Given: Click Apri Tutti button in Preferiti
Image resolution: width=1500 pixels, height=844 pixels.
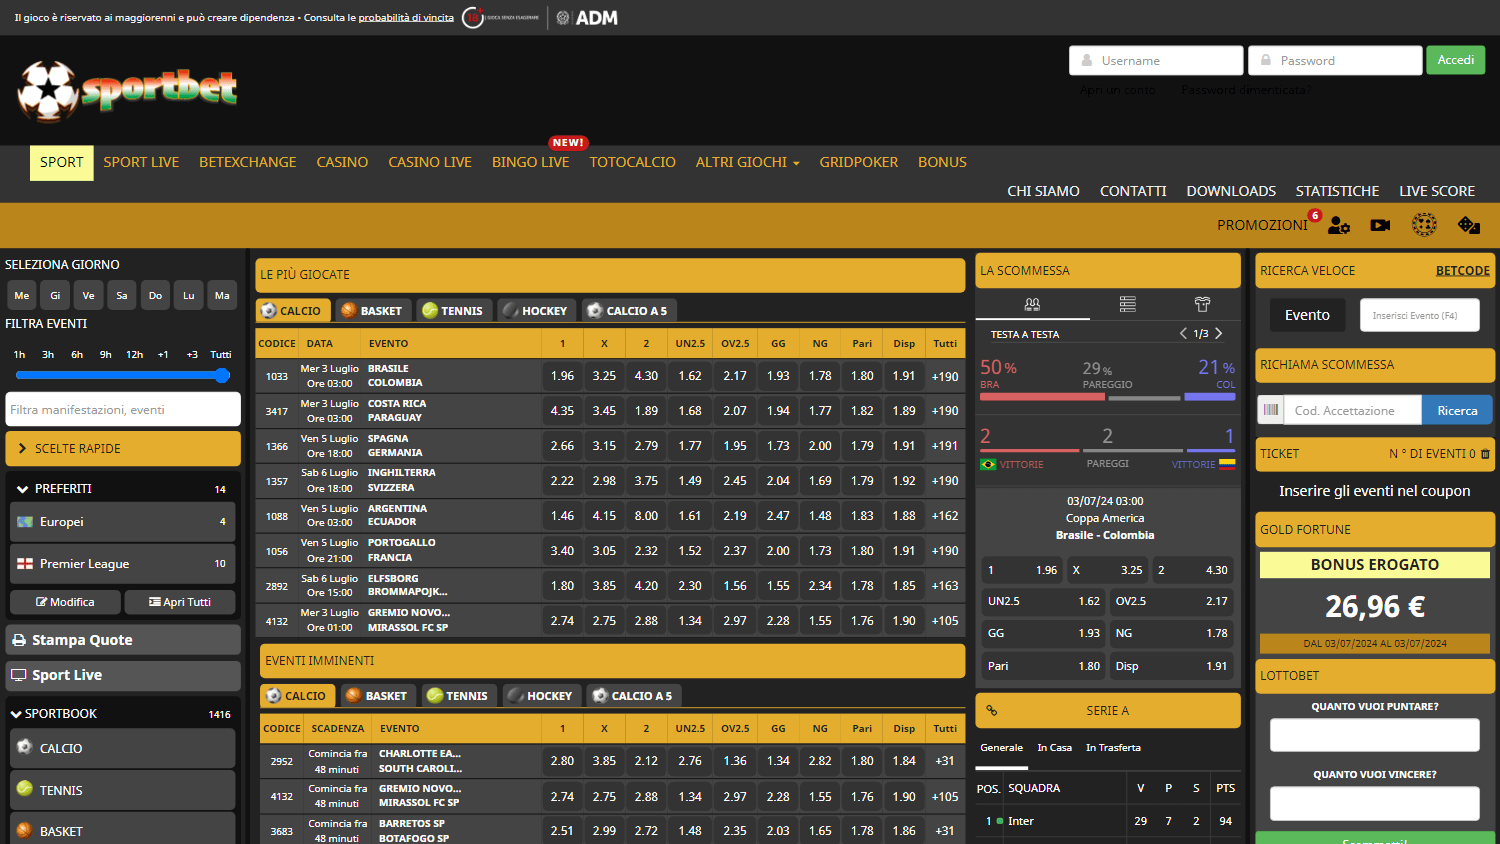Looking at the screenshot, I should pyautogui.click(x=180, y=602).
